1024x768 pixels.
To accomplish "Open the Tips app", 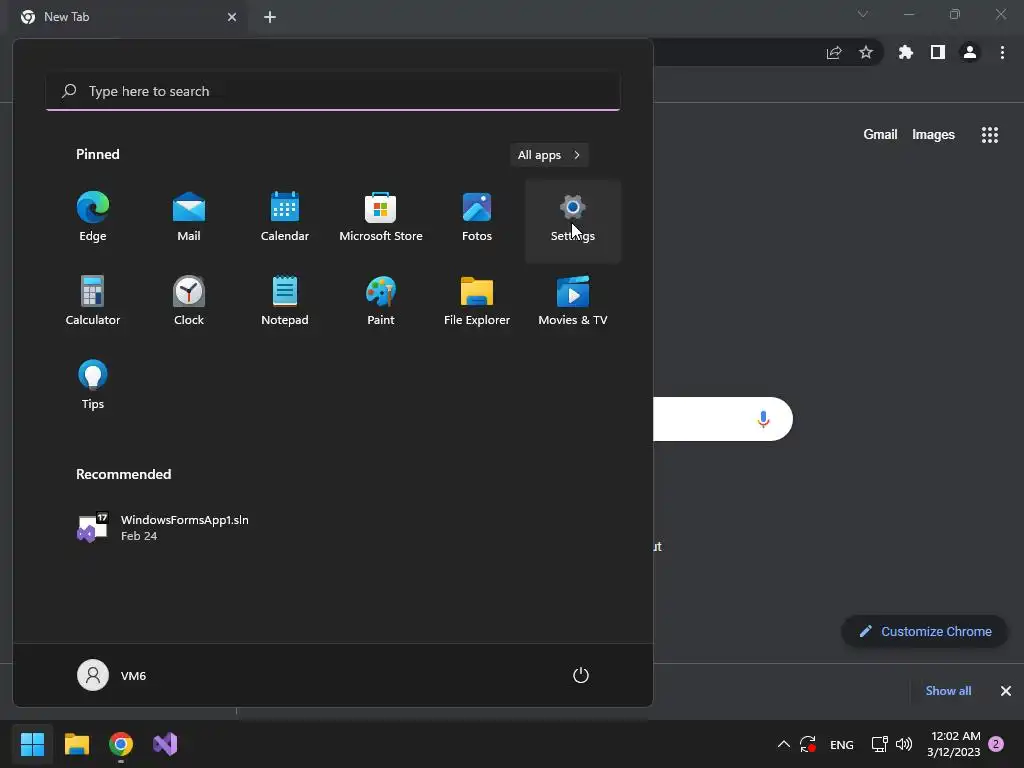I will point(93,385).
